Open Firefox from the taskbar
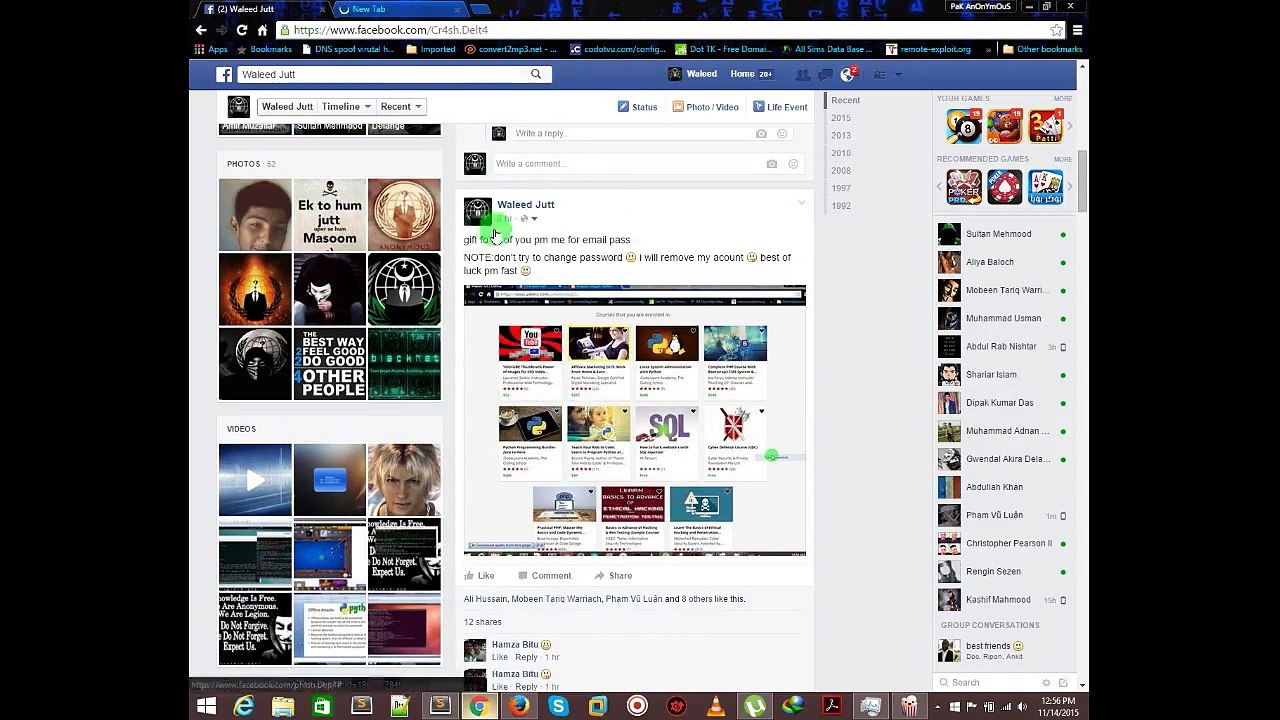1280x720 pixels. [x=518, y=706]
